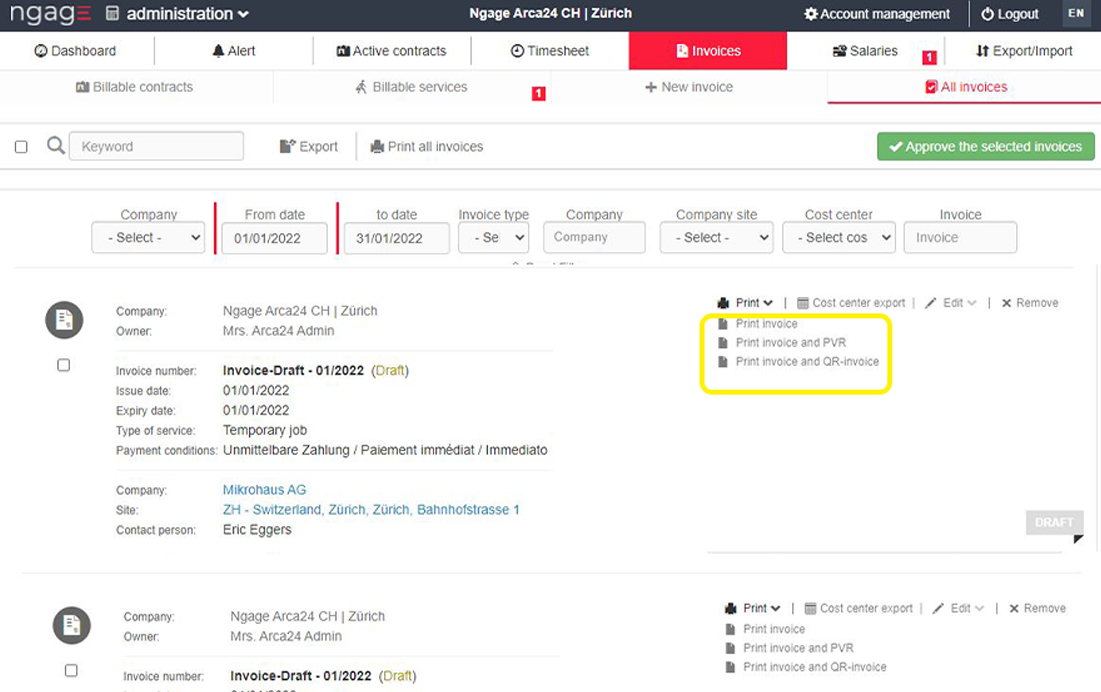Click Approve the selected invoices button

point(985,147)
